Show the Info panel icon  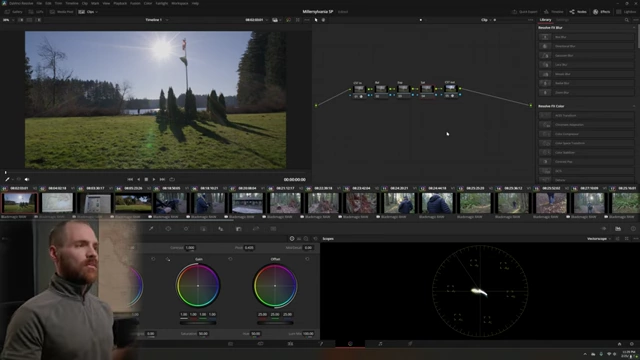633,229
